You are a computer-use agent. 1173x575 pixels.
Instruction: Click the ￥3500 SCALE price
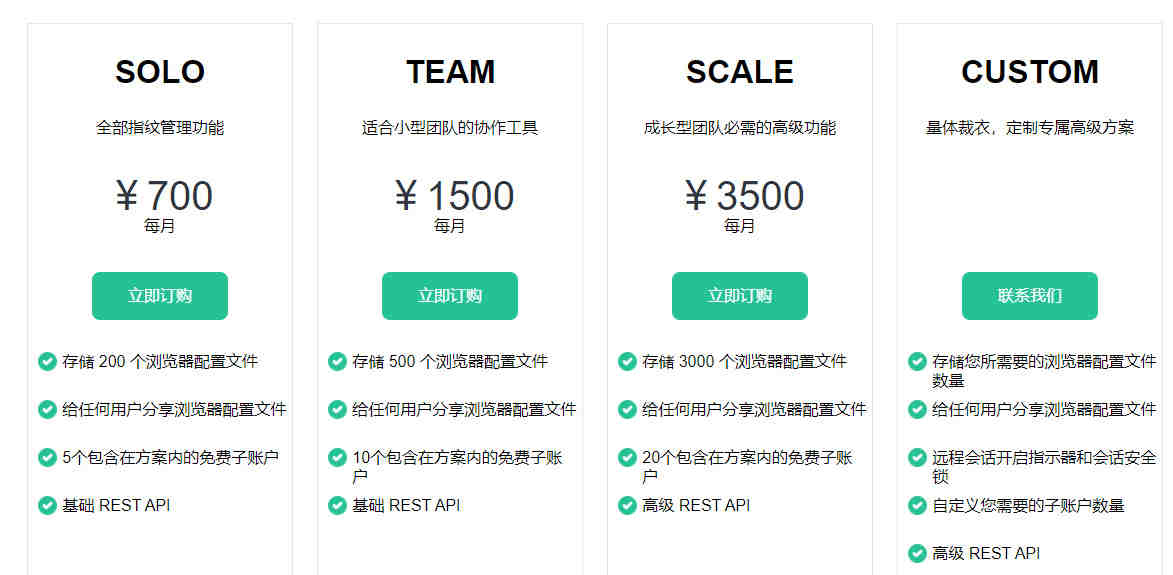(745, 196)
